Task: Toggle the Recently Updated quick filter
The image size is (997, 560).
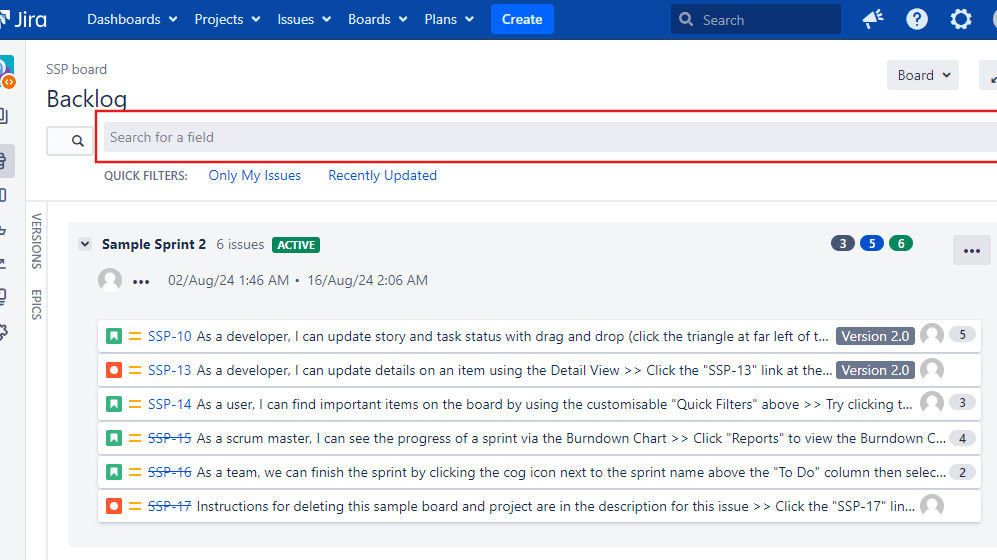Action: click(x=382, y=175)
